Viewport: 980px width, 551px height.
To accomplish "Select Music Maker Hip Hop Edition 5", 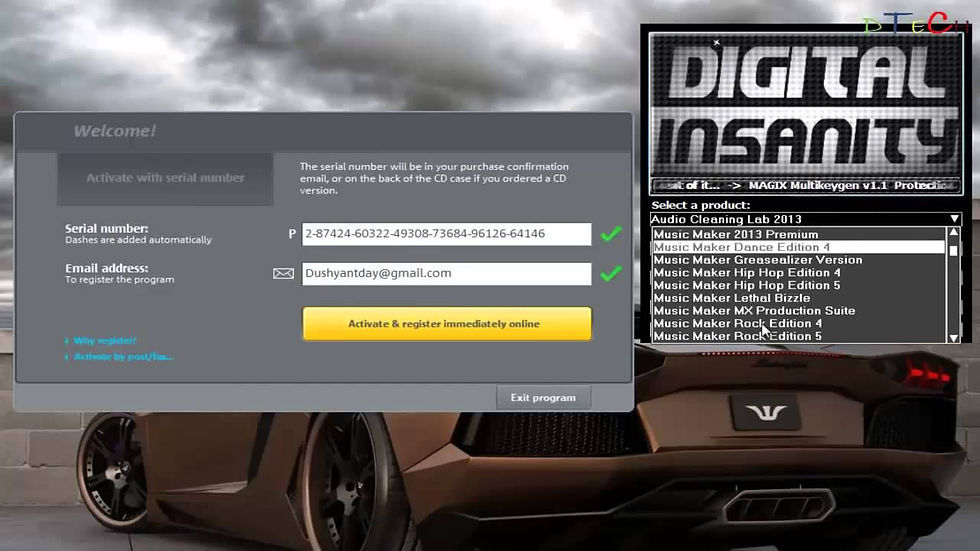I will pyautogui.click(x=798, y=285).
